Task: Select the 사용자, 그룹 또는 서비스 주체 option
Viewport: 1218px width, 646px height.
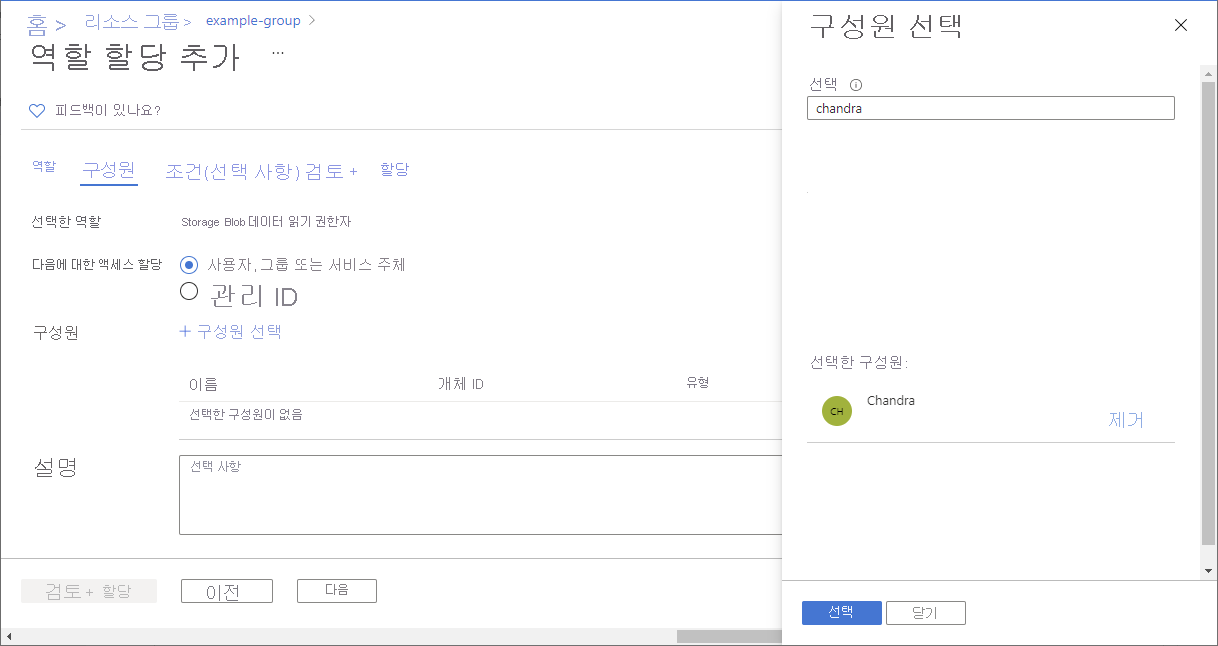Action: click(x=189, y=264)
